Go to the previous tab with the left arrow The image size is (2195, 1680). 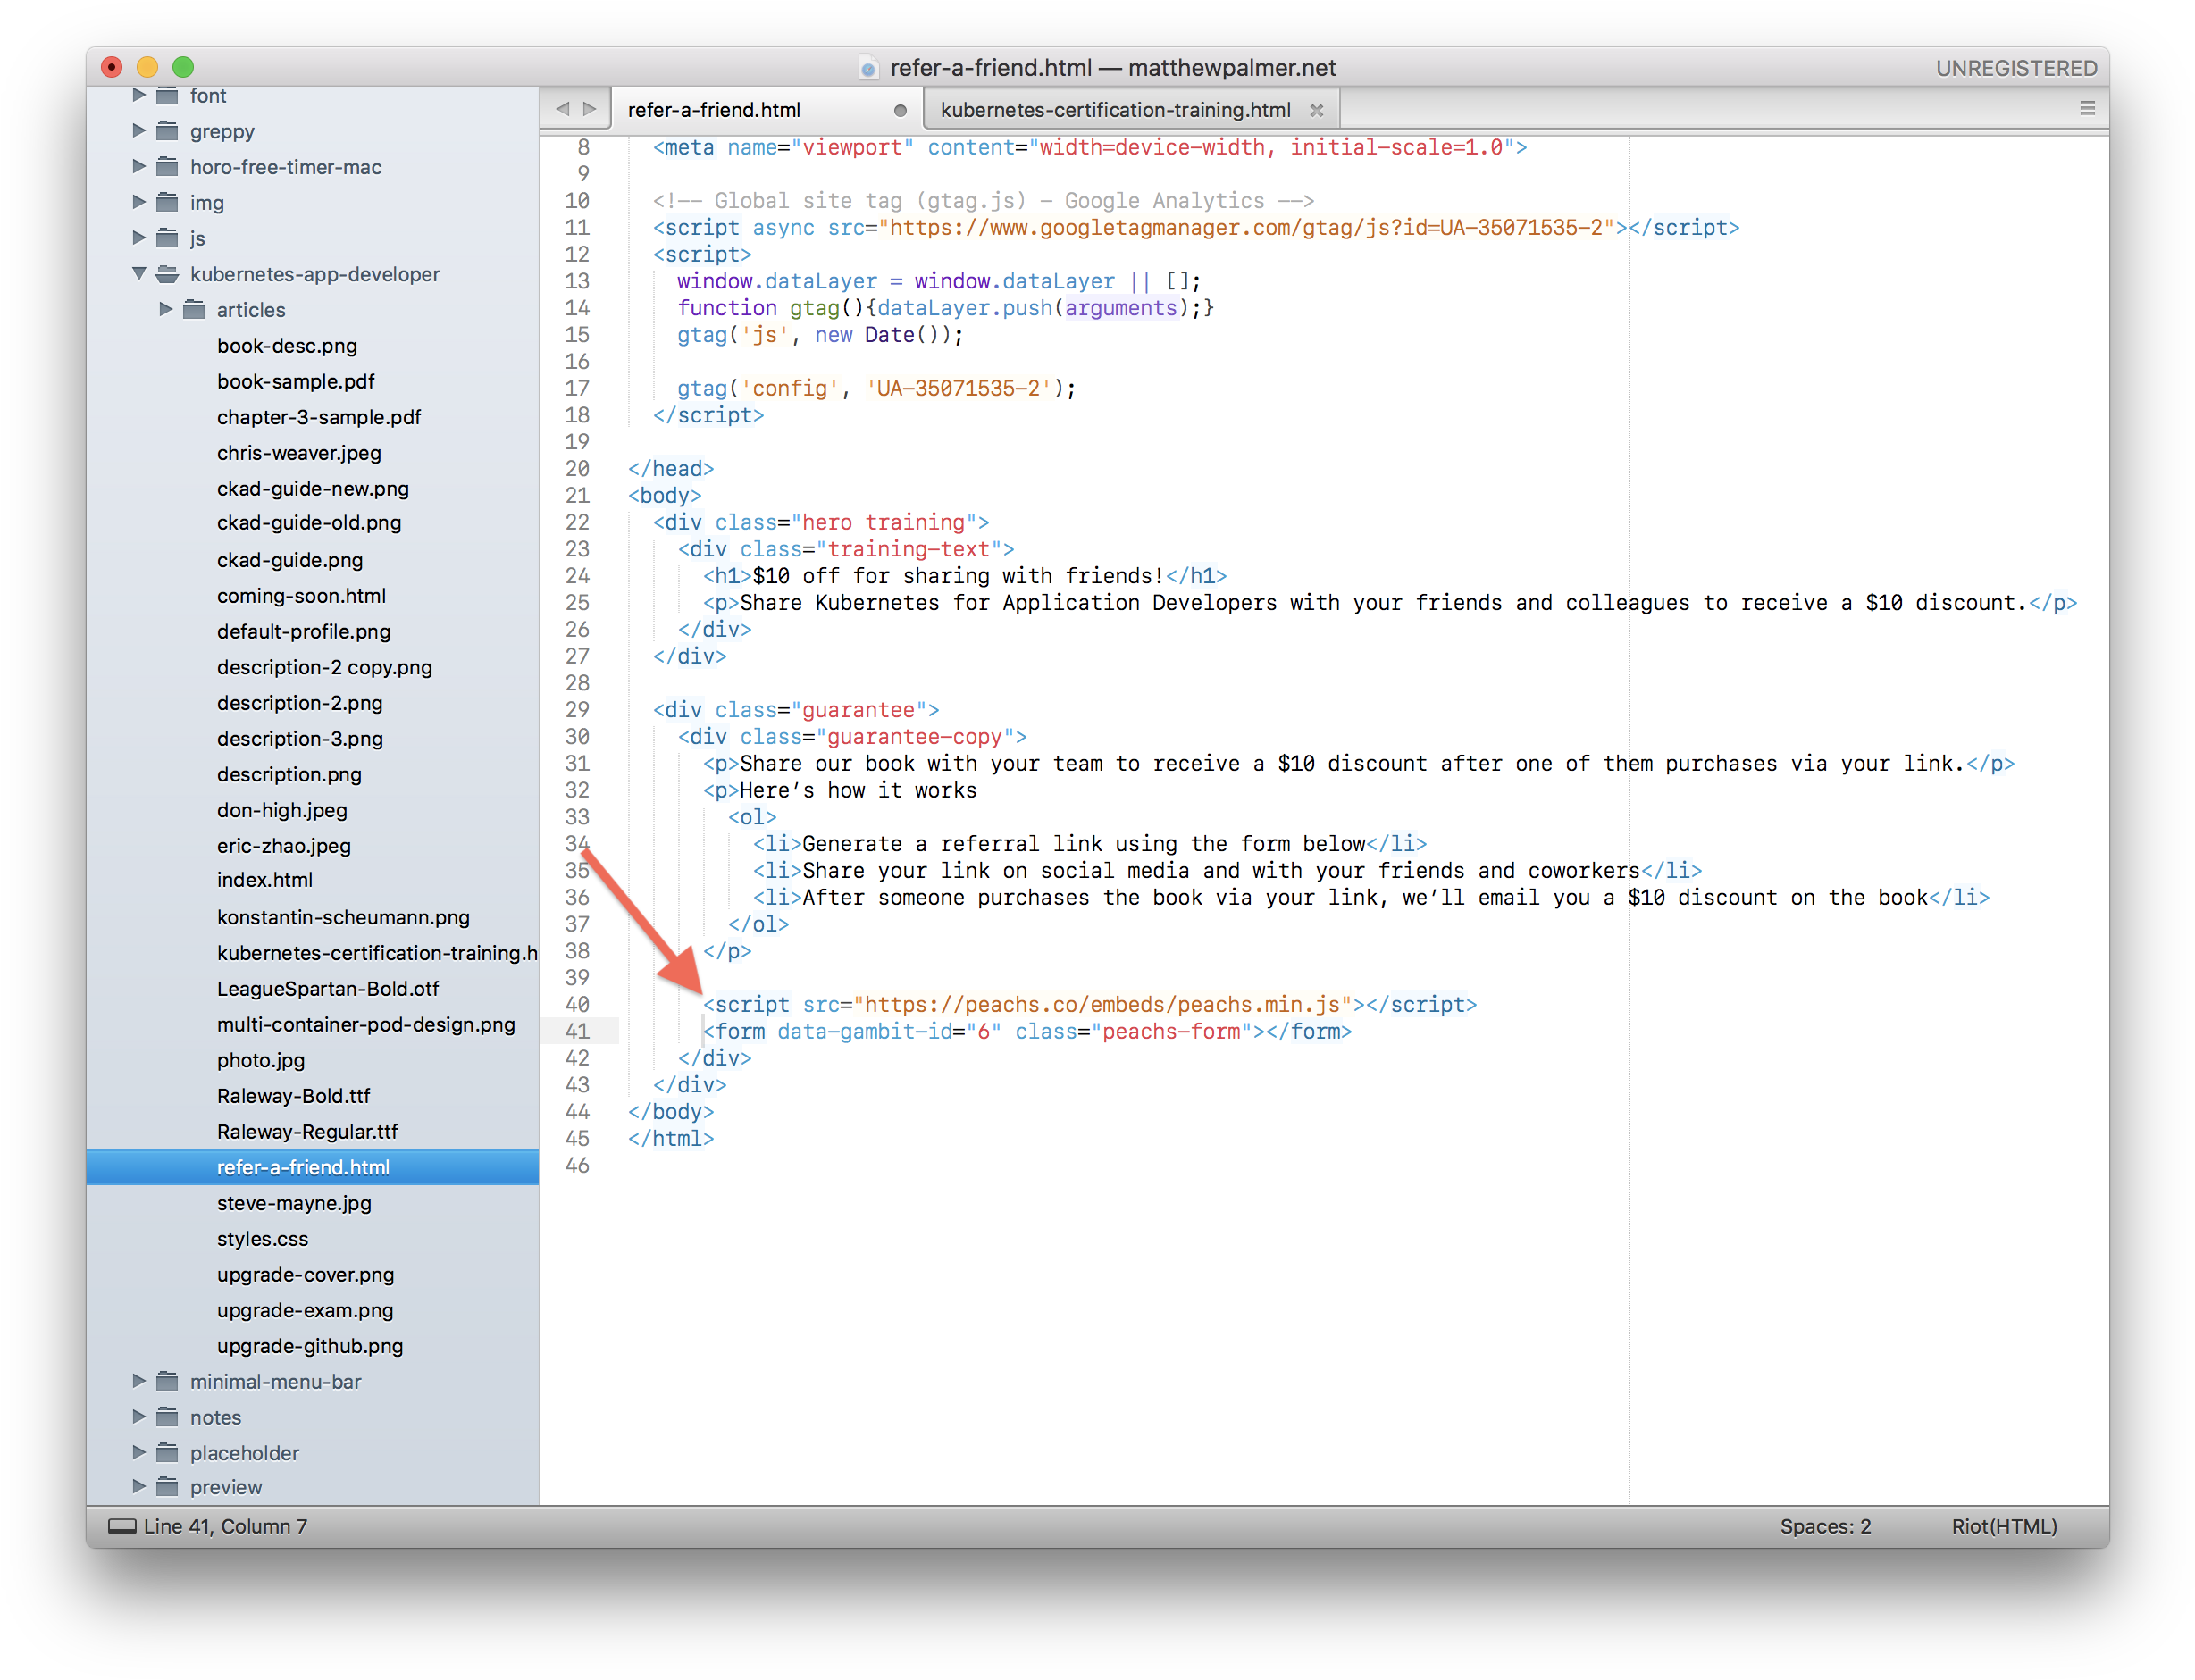click(563, 108)
